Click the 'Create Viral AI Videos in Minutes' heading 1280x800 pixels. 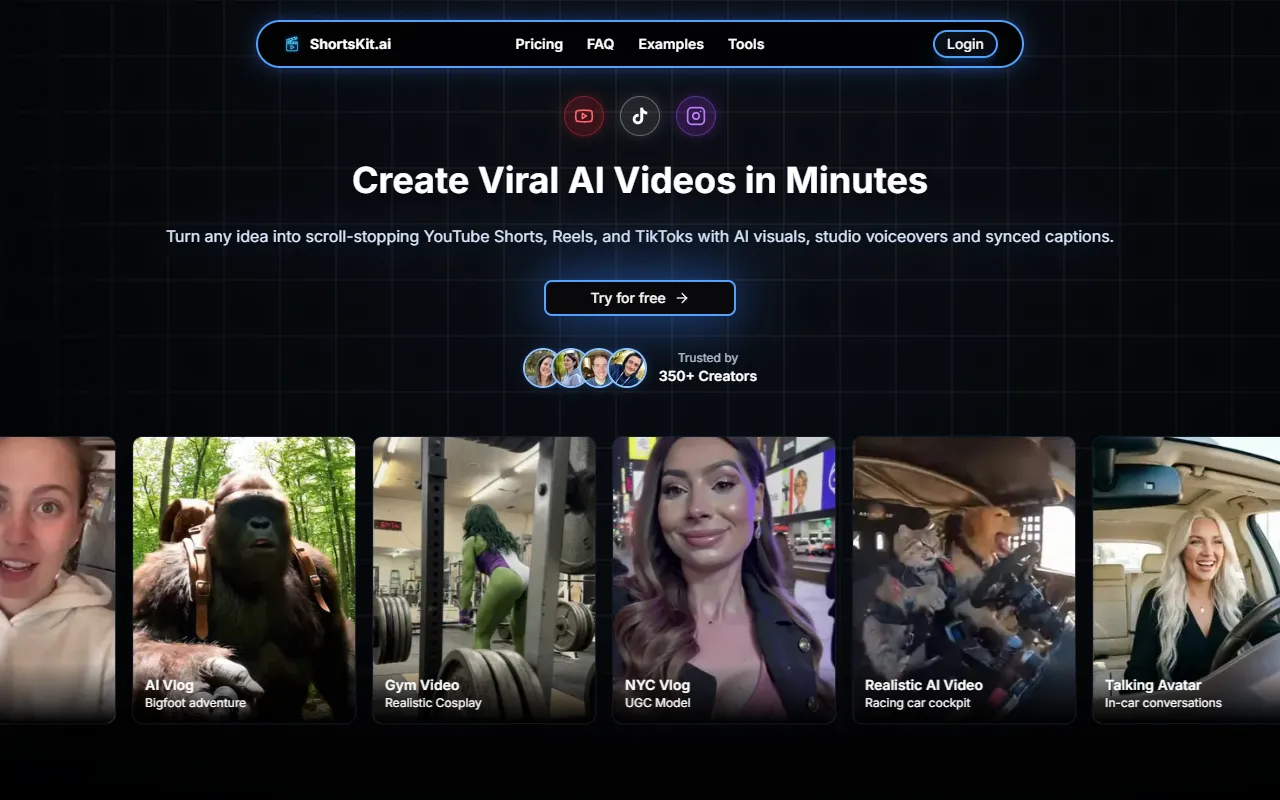(640, 180)
